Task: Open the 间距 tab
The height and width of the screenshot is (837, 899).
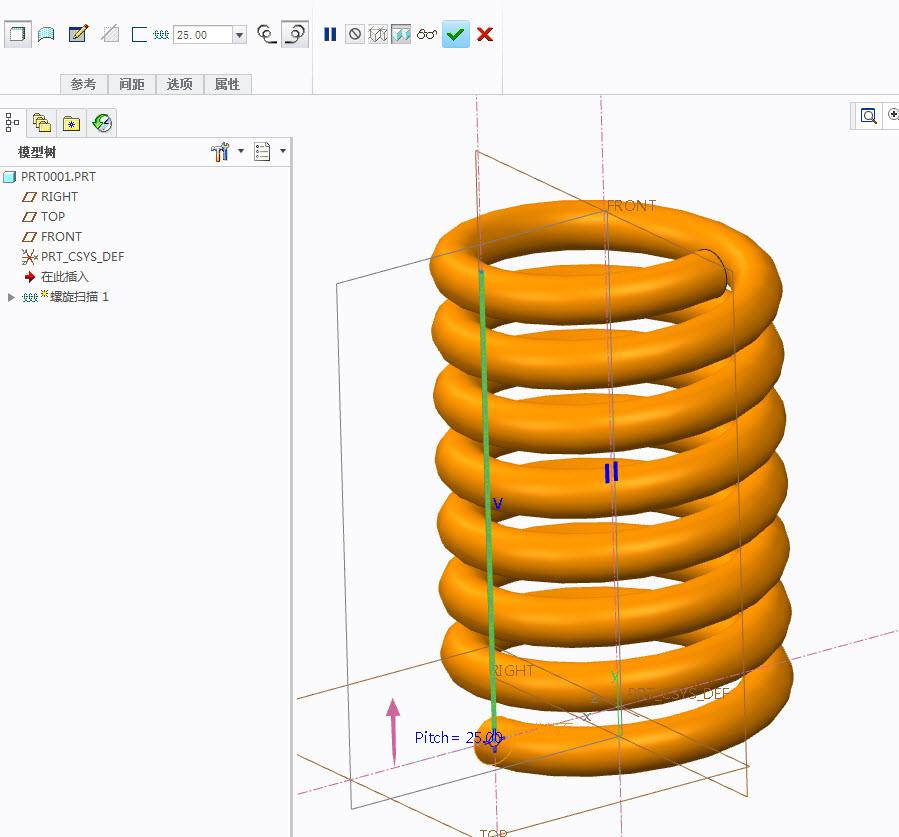Action: 132,84
